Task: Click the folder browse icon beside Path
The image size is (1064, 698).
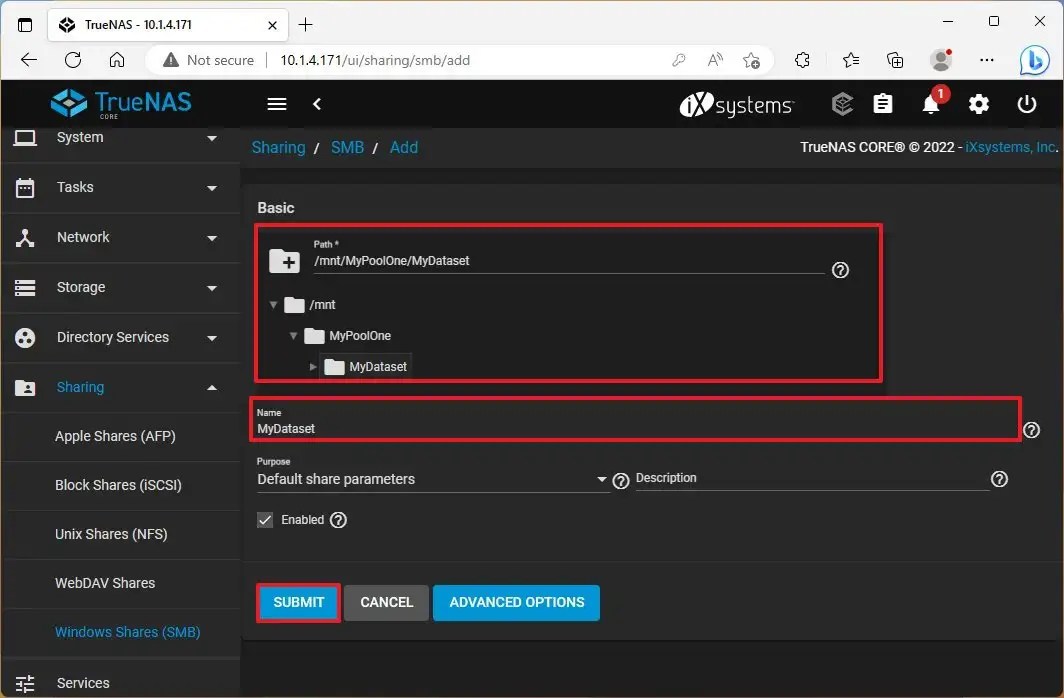Action: coord(285,261)
